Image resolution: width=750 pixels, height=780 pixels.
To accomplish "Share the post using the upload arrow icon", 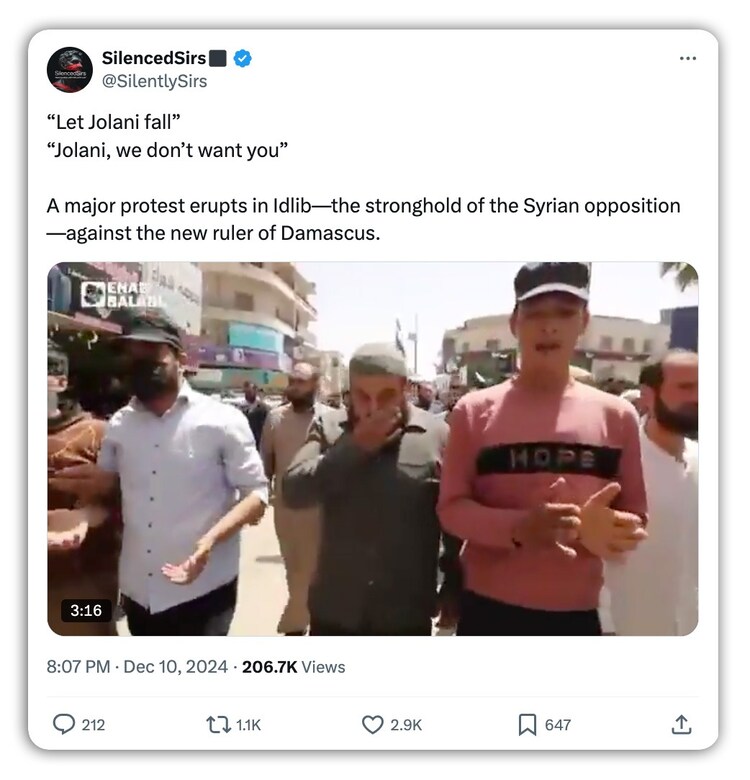I will (x=681, y=724).
